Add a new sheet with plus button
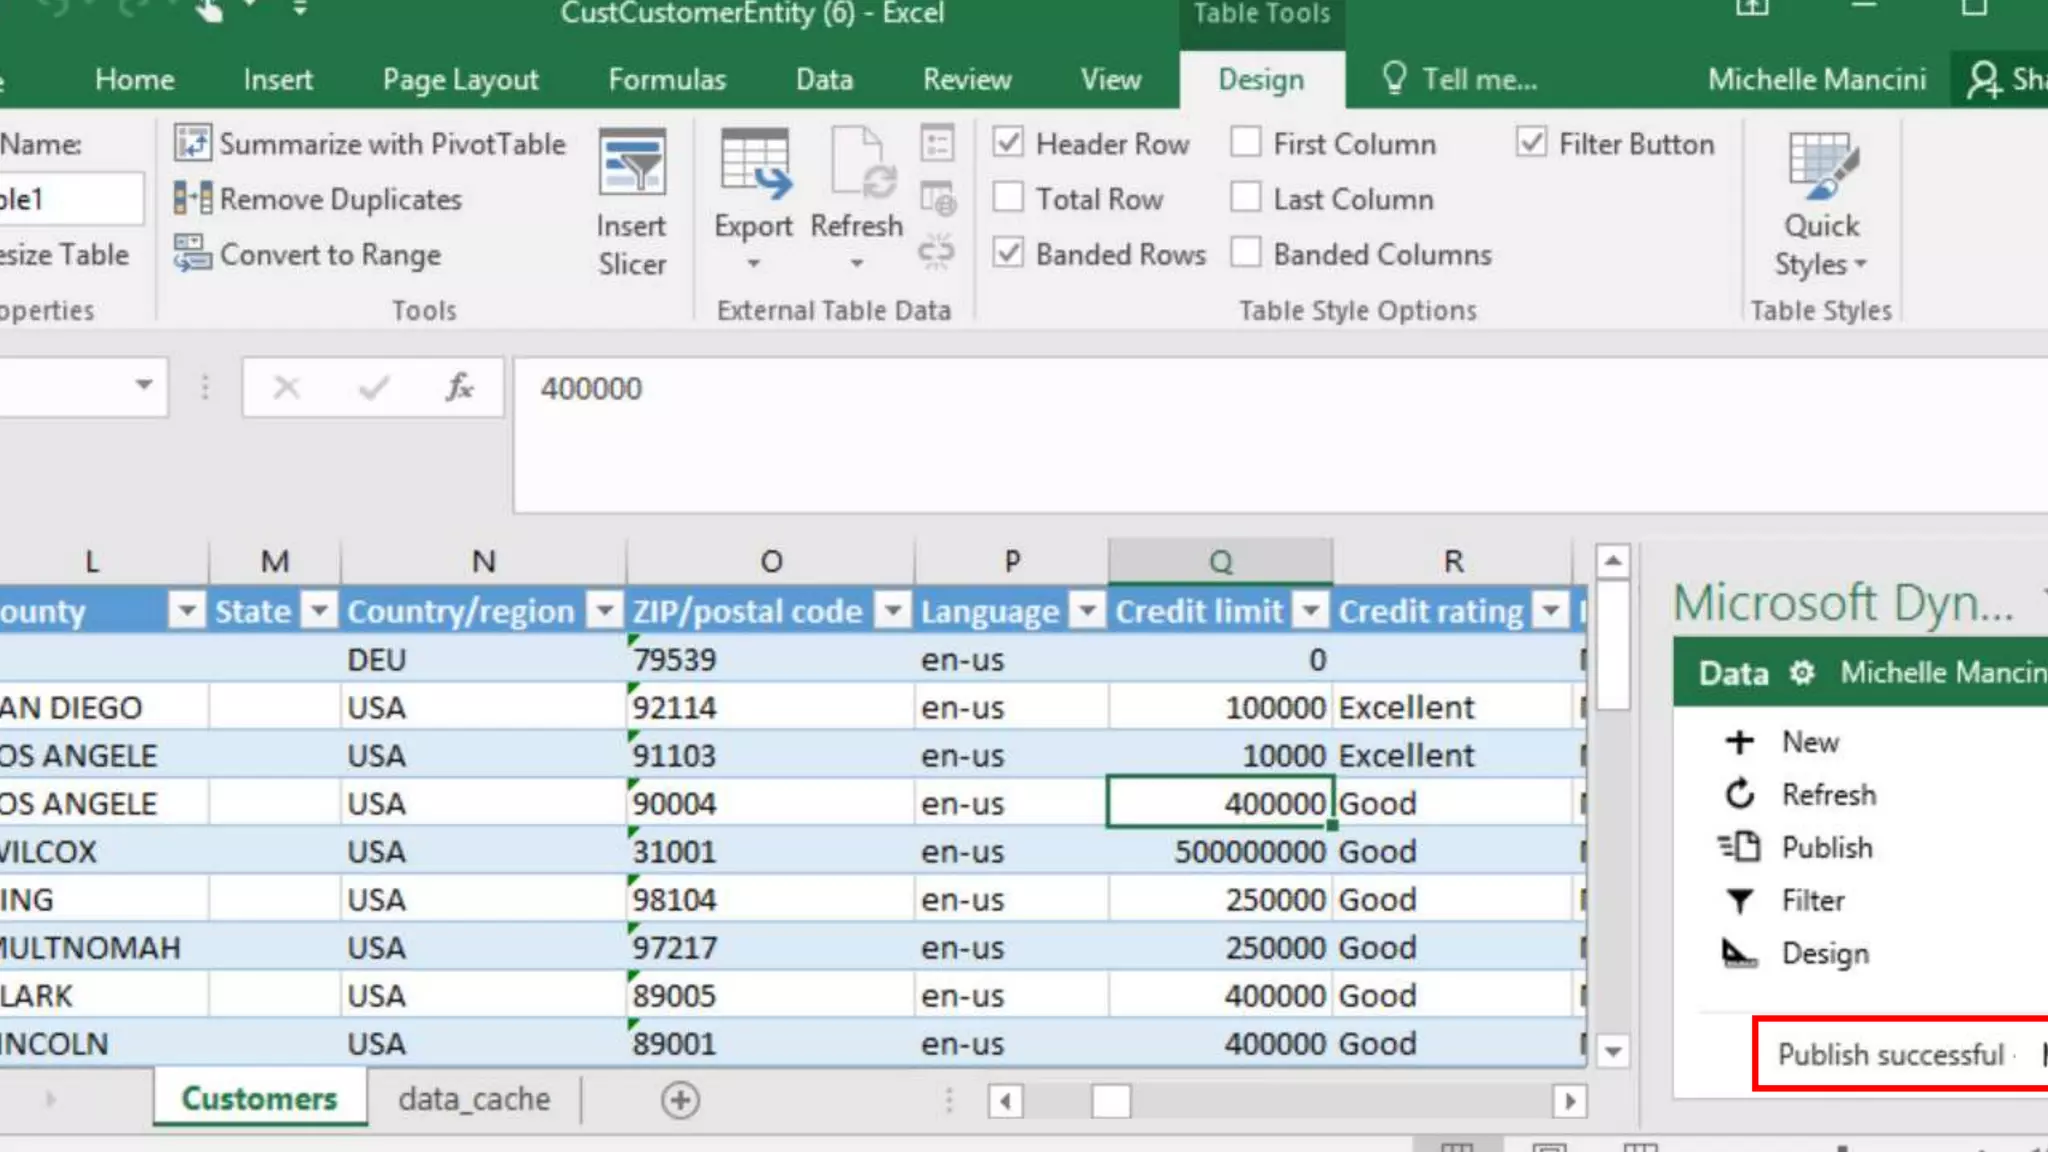 pos(680,1100)
